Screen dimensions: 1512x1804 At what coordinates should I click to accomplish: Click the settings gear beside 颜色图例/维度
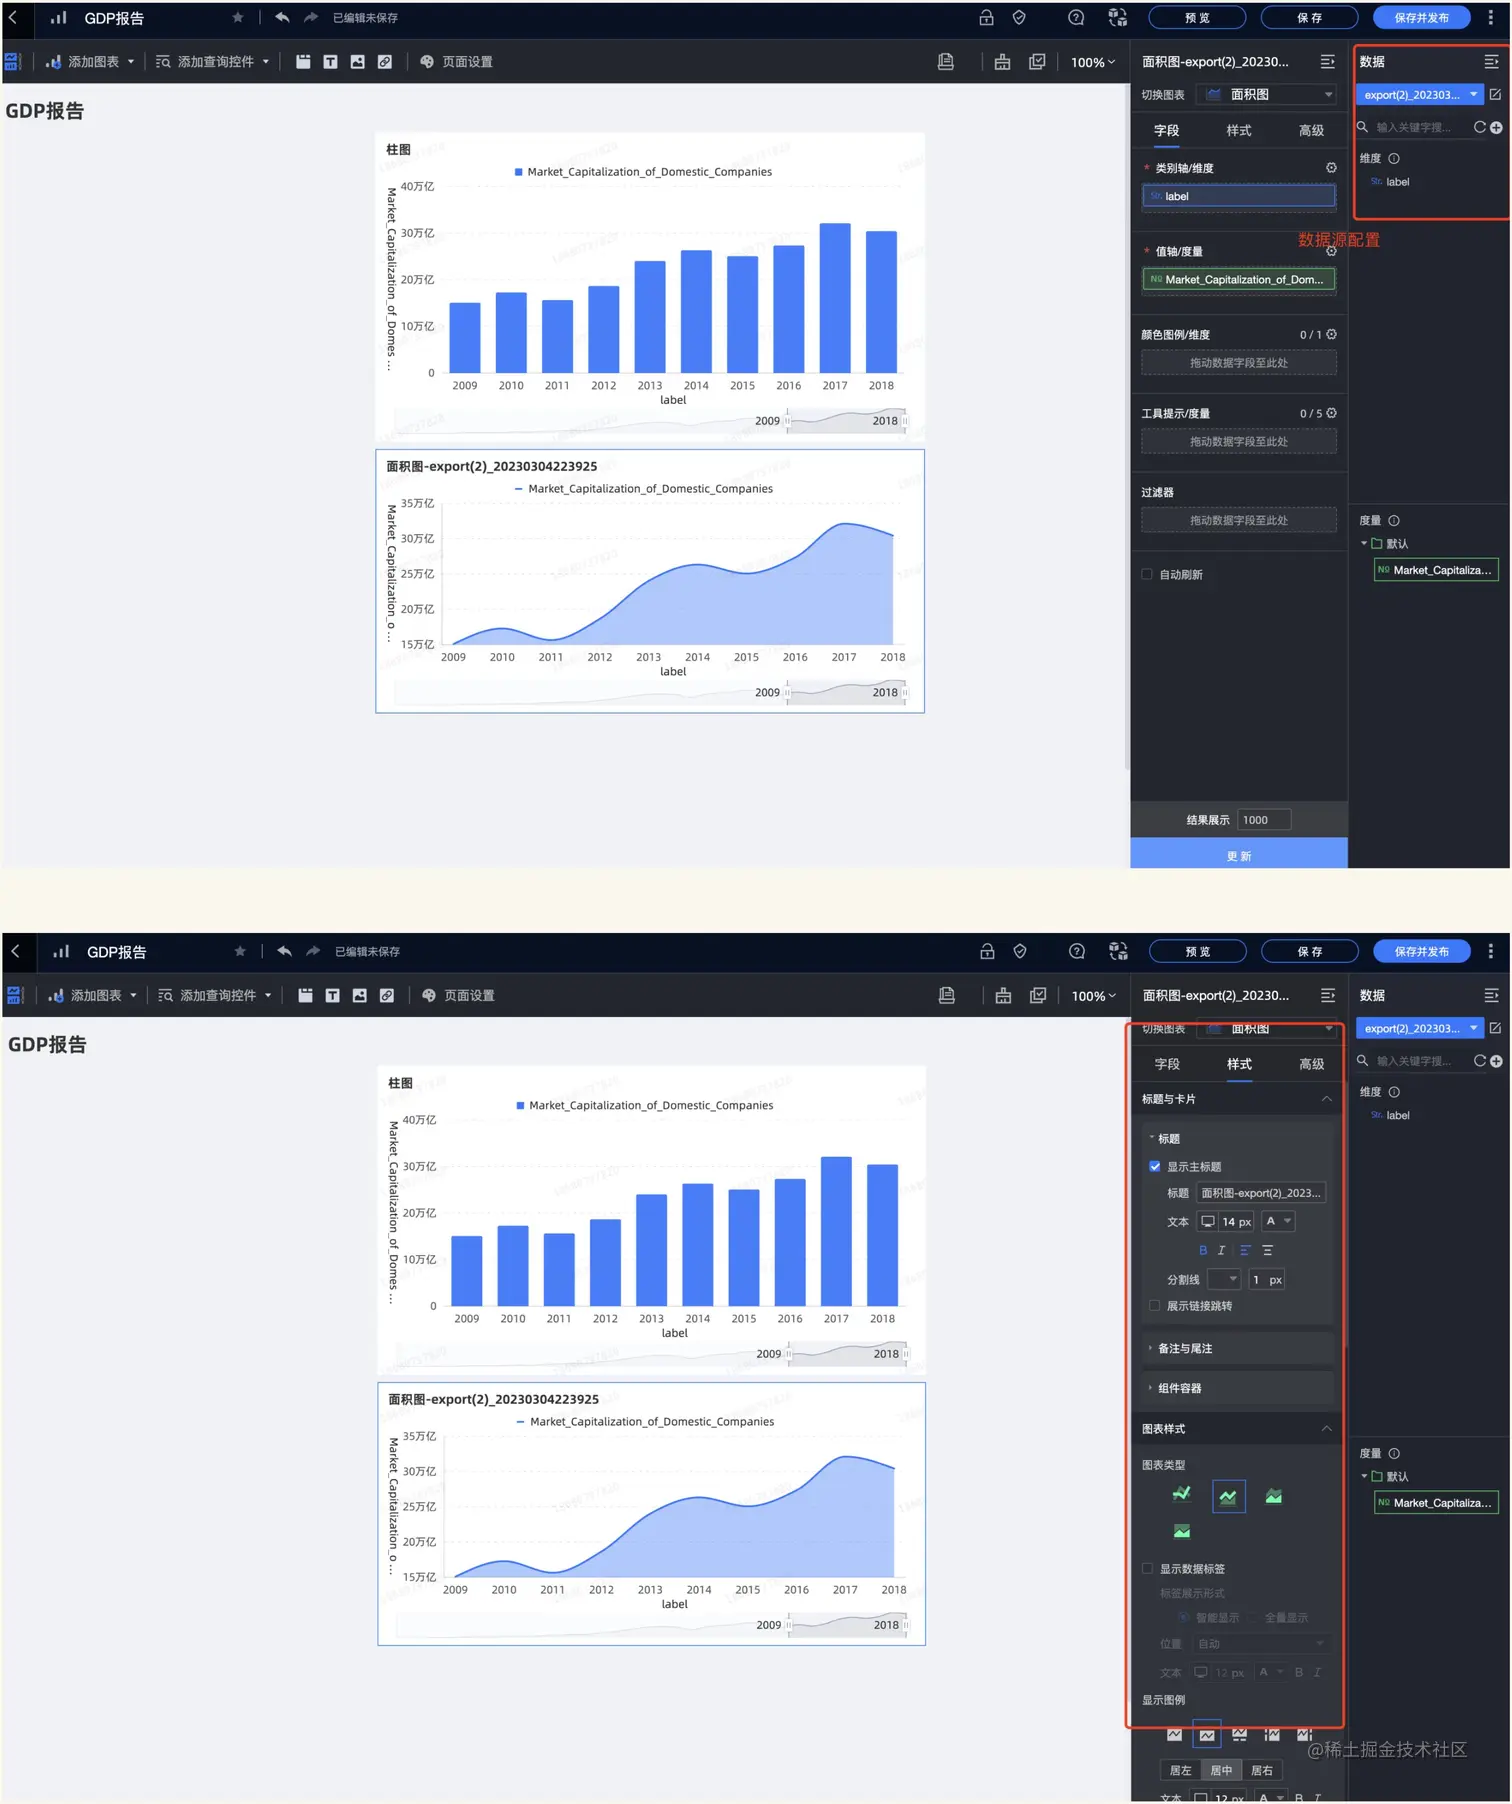coord(1331,334)
